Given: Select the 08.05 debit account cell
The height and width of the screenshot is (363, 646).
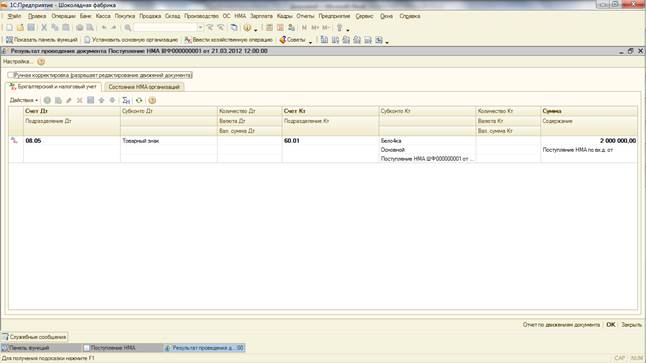Looking at the screenshot, I should click(x=72, y=141).
